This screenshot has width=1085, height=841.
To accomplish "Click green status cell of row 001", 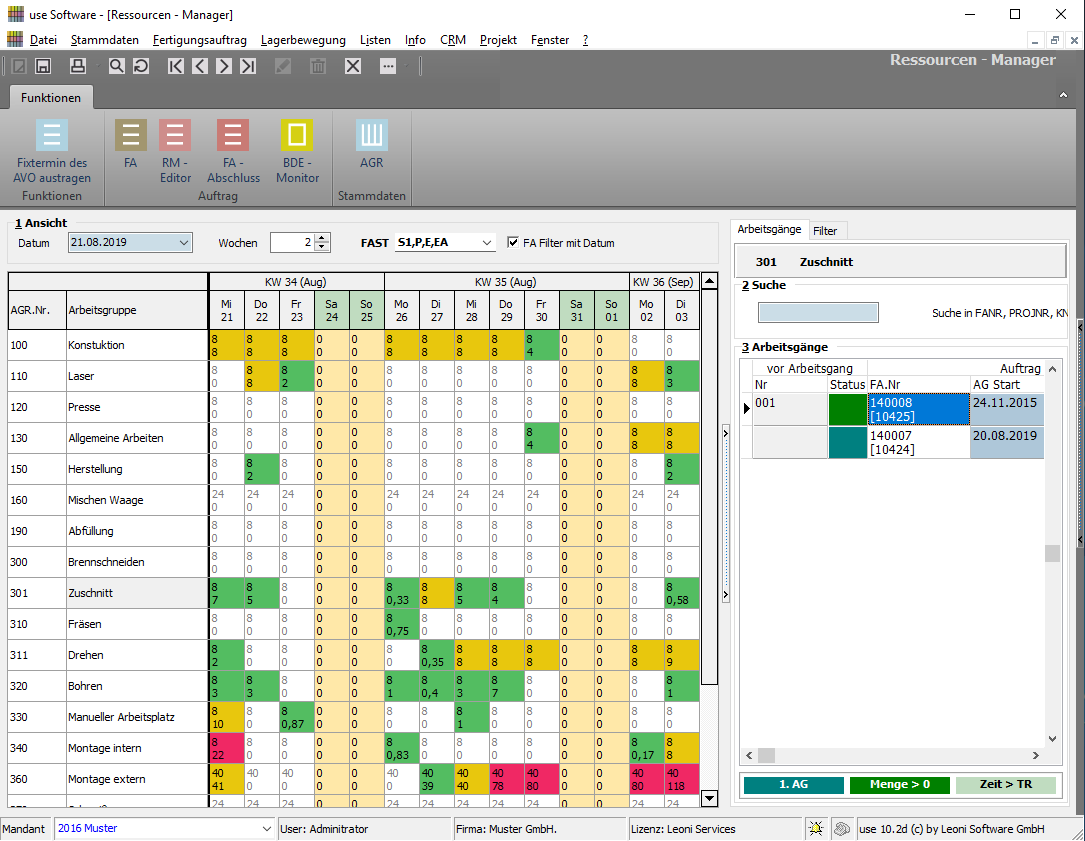I will [x=848, y=409].
